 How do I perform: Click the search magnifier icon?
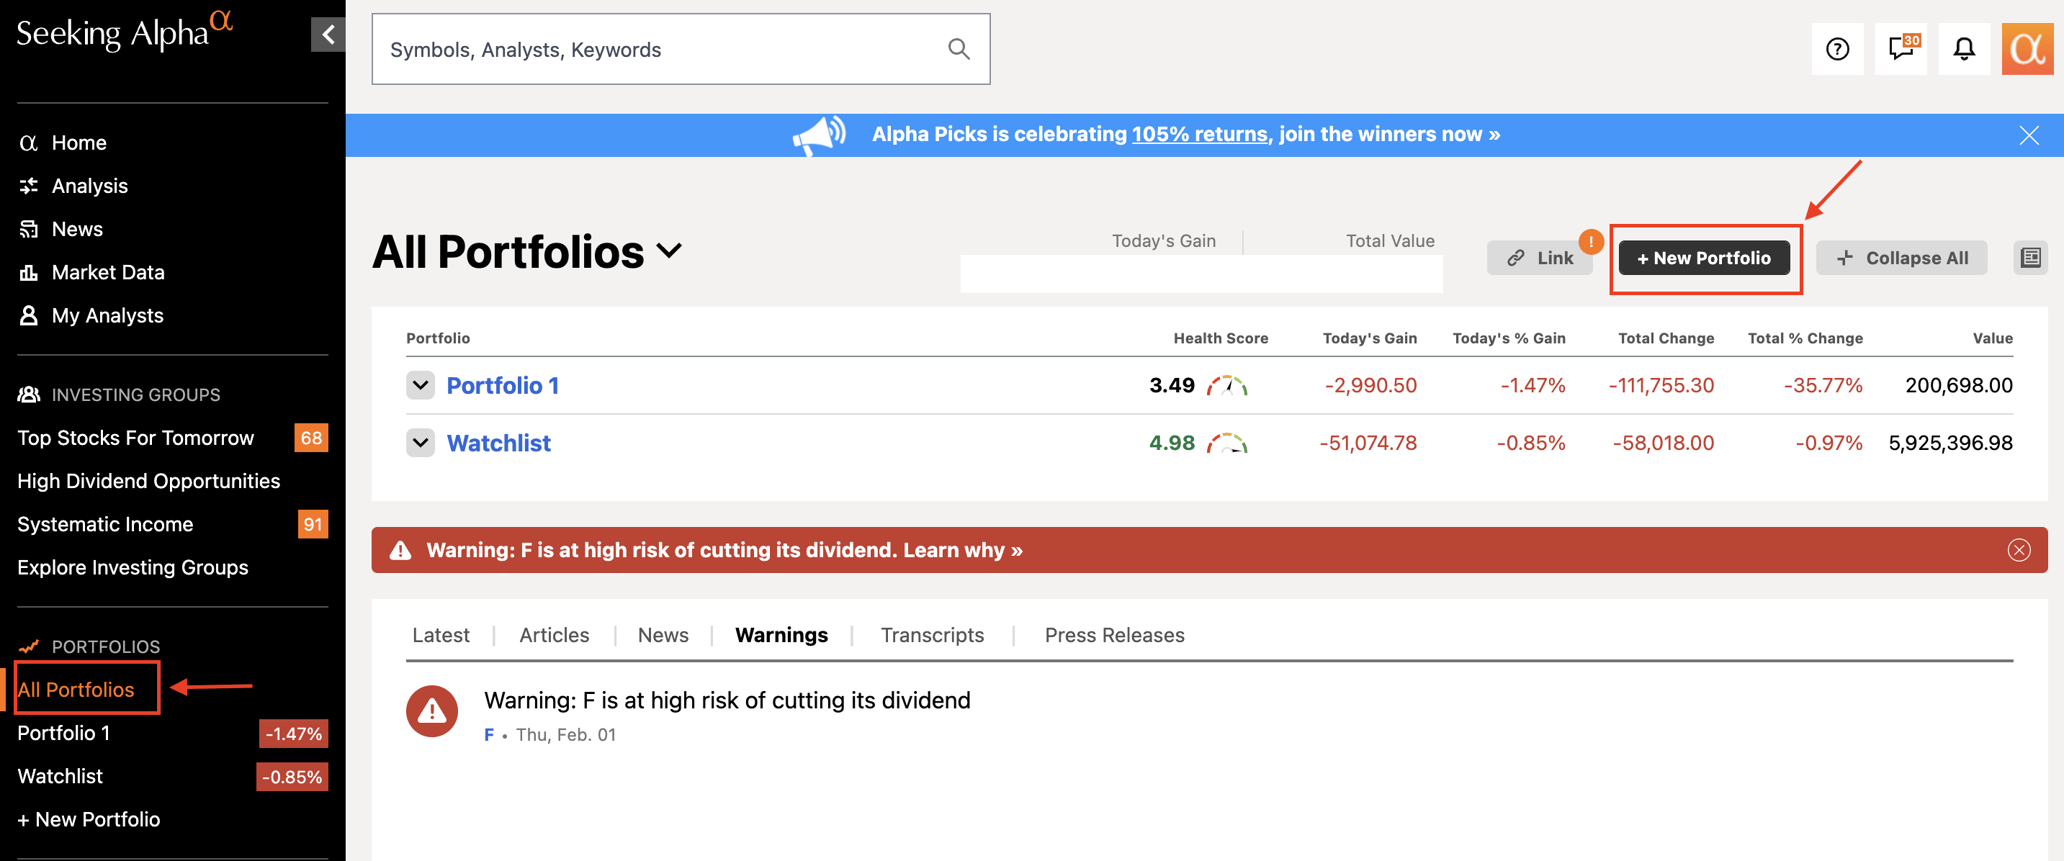pyautogui.click(x=958, y=49)
